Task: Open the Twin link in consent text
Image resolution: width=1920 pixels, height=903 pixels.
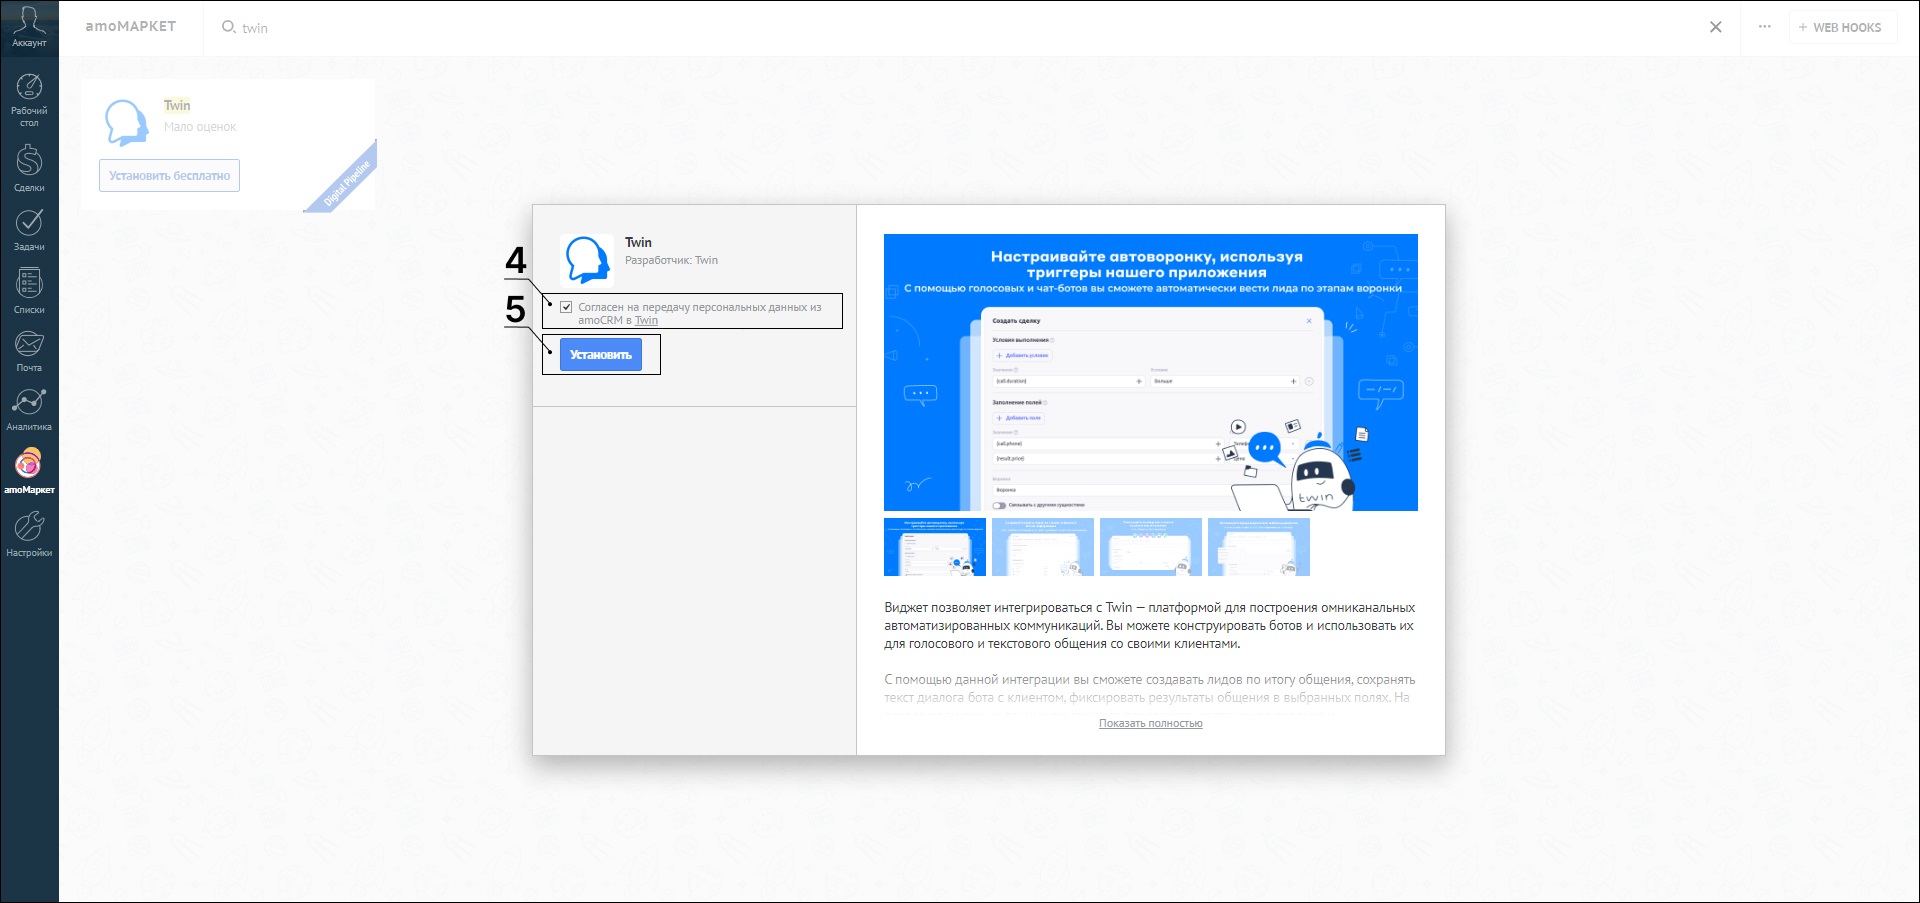Action: point(646,320)
